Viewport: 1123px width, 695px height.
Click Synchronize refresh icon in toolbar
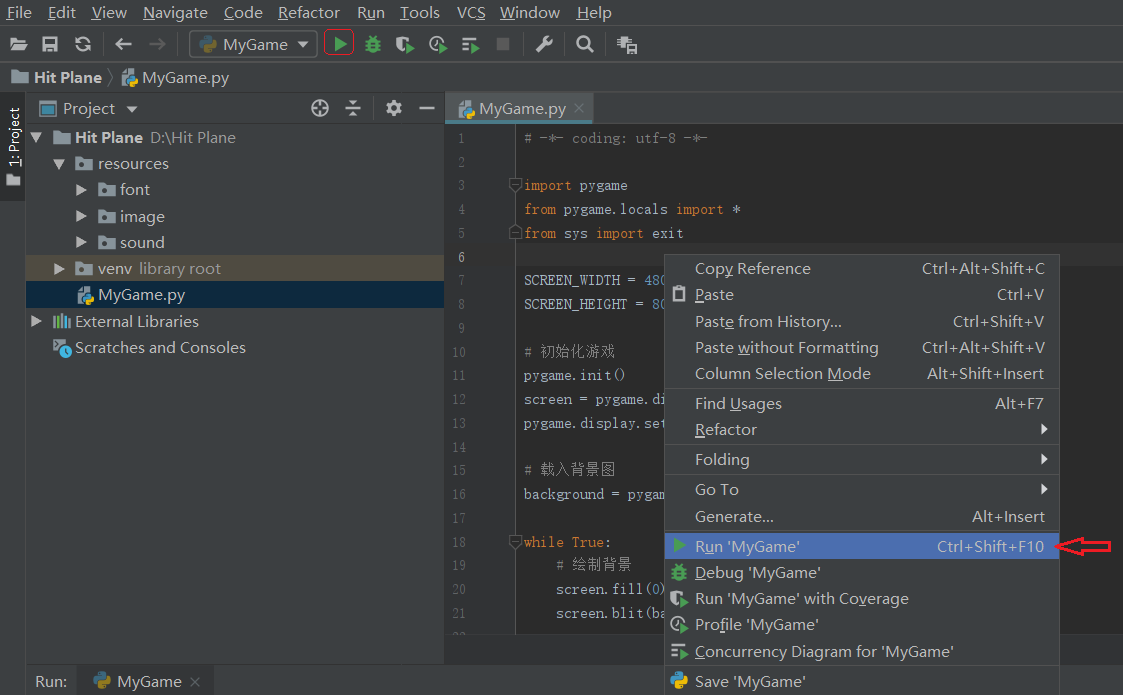pos(83,44)
